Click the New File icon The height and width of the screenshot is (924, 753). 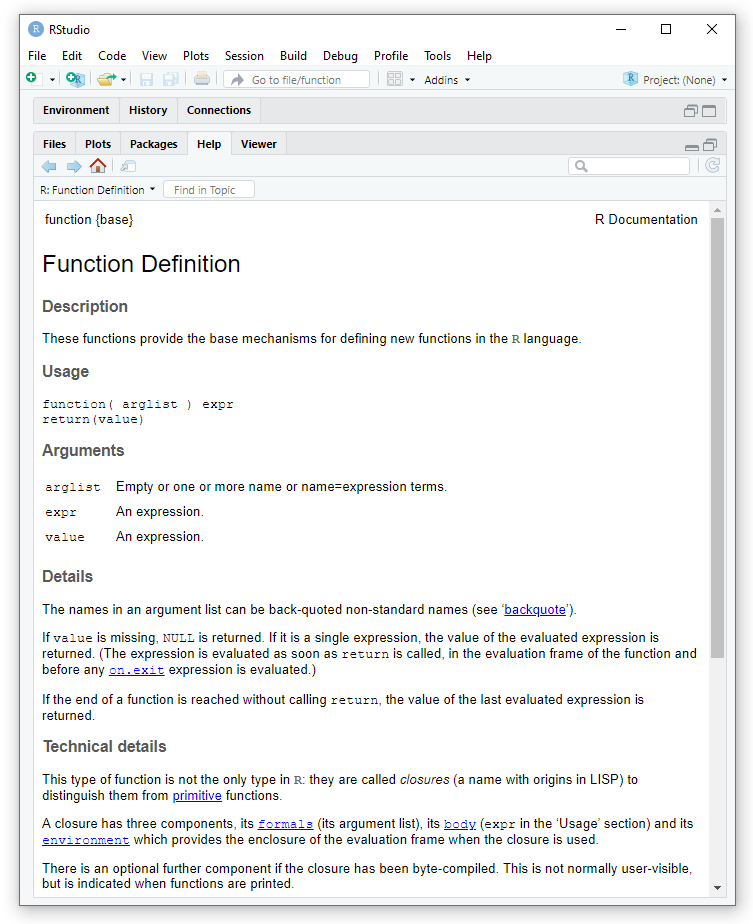[32, 79]
